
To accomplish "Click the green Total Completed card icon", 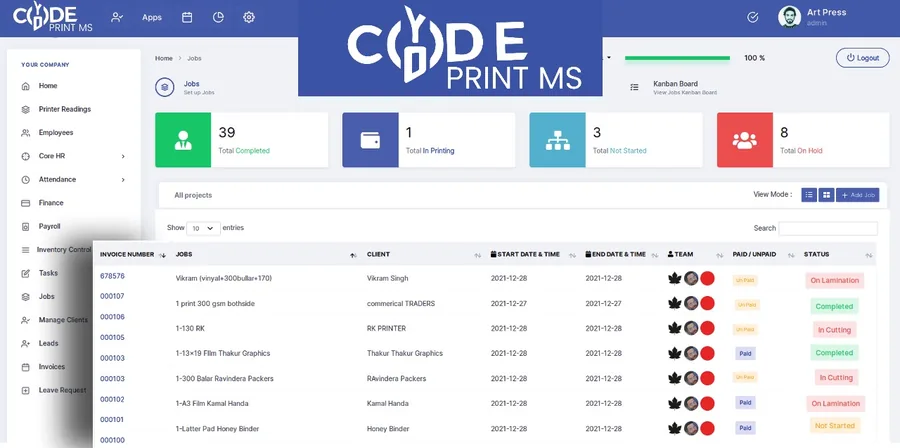I will click(183, 140).
